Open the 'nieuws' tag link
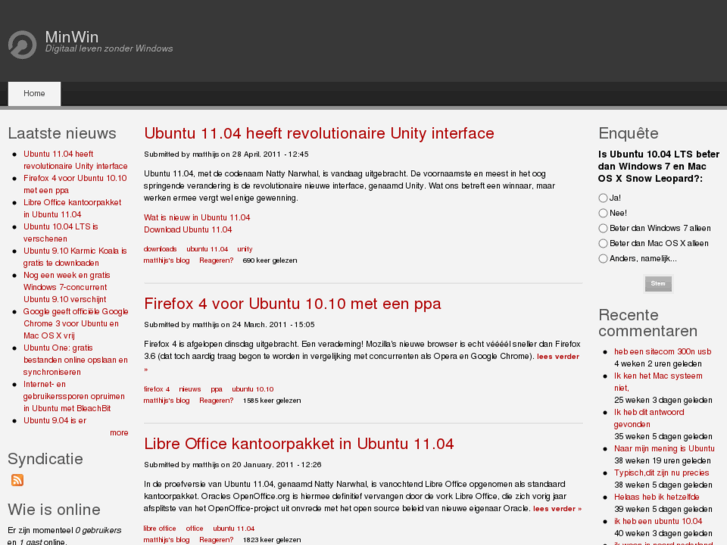 point(190,389)
